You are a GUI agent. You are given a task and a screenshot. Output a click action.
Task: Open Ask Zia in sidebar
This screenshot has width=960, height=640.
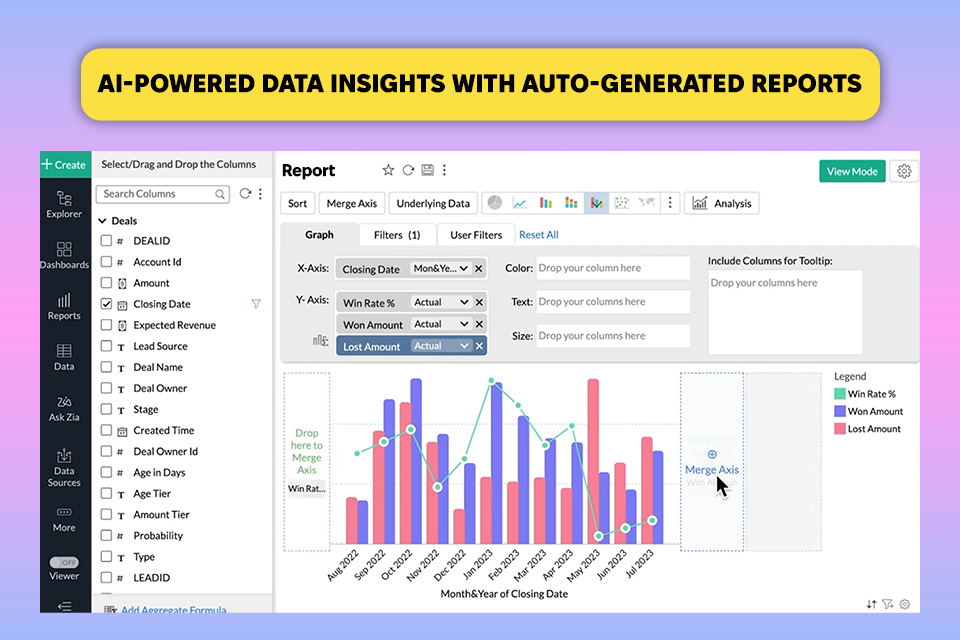64,408
